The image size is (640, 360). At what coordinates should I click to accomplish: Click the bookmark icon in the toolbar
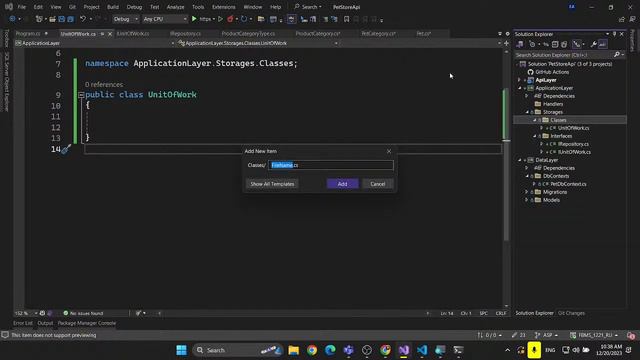point(347,19)
